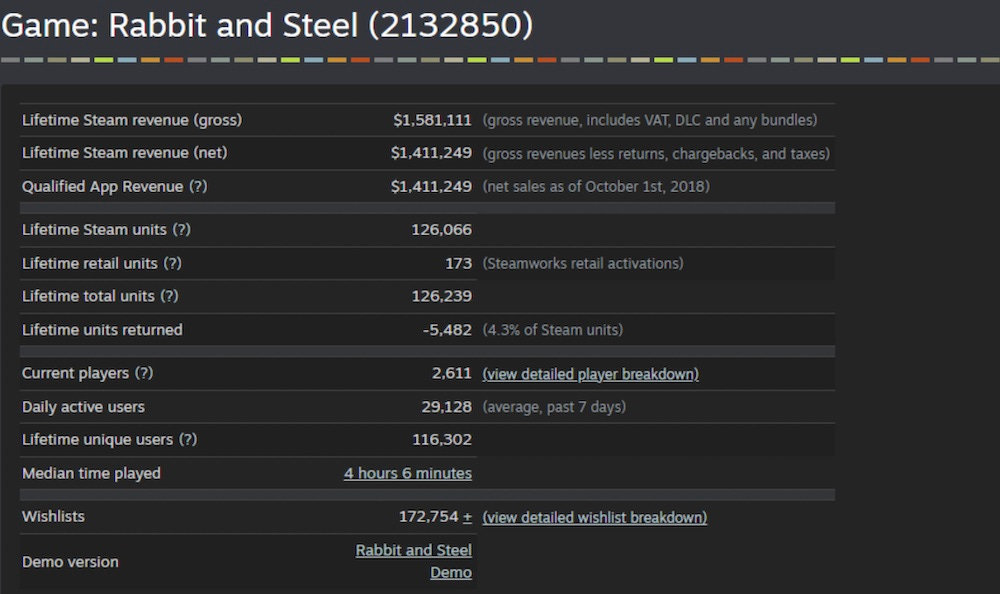
Task: Click the daily active users value 29,128
Action: point(446,407)
